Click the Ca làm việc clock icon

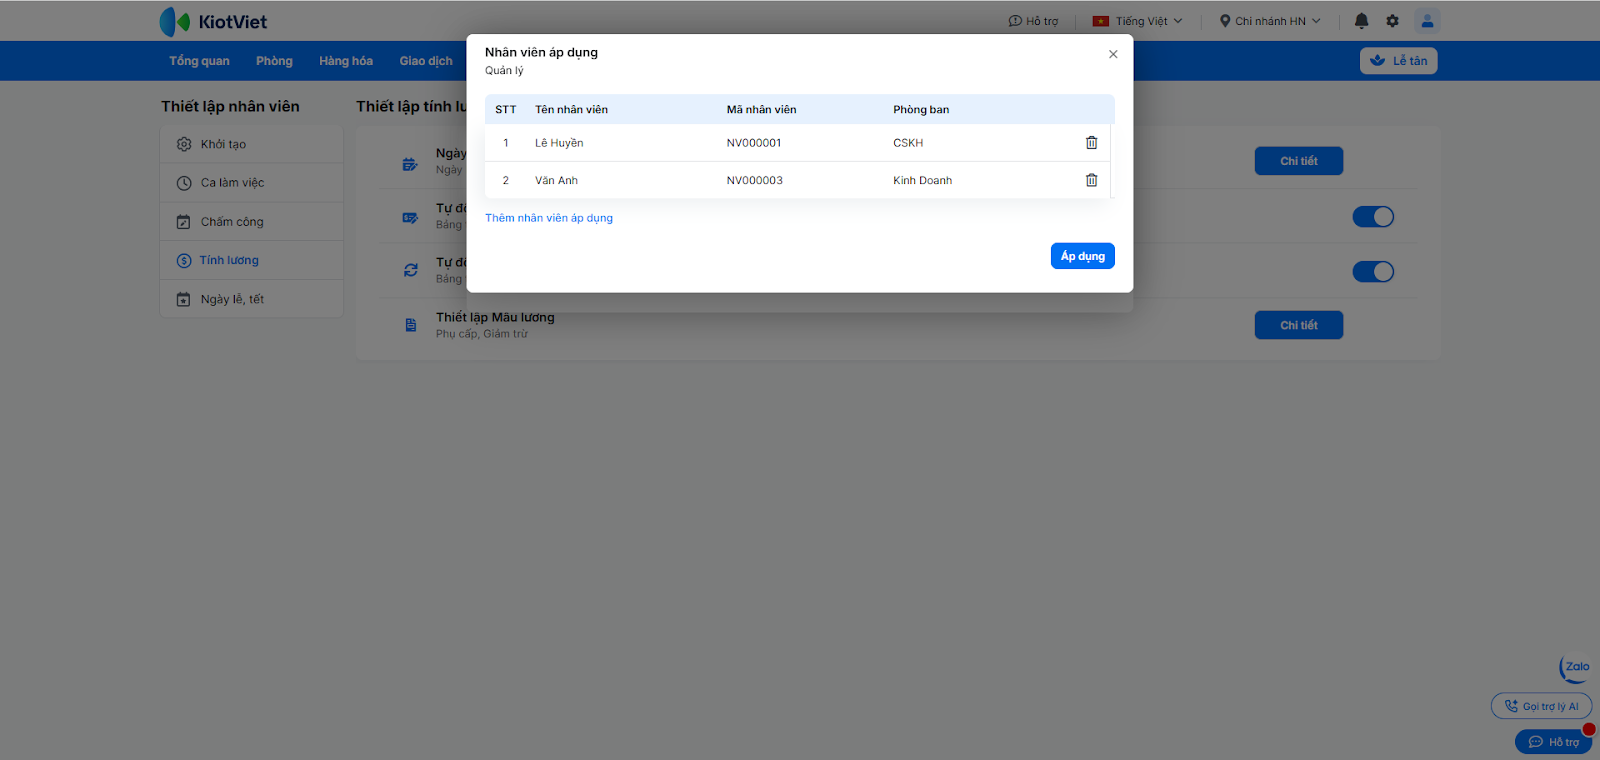pyautogui.click(x=184, y=183)
